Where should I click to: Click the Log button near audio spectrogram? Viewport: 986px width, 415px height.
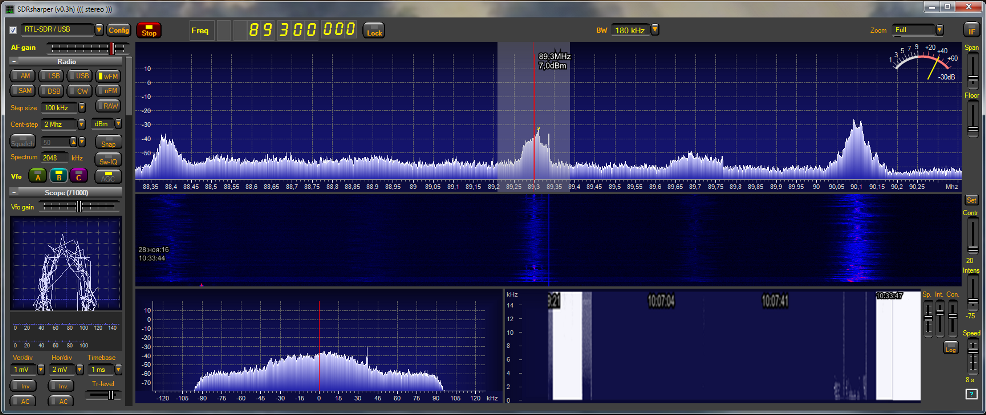point(950,347)
